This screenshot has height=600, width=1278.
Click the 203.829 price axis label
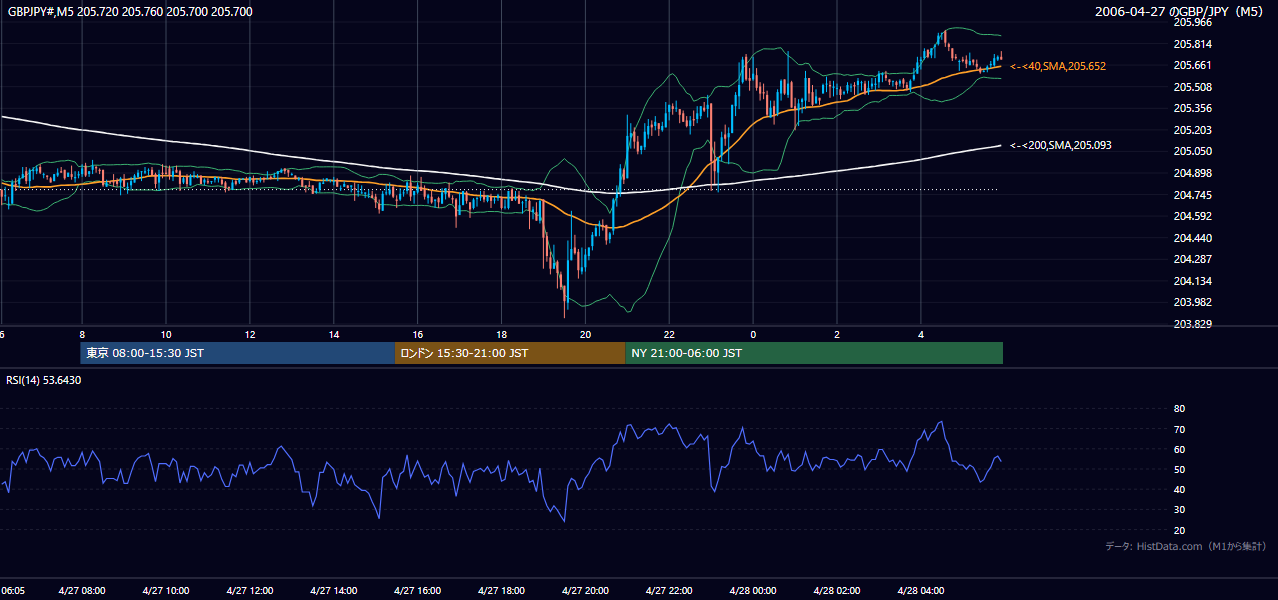pos(1193,324)
